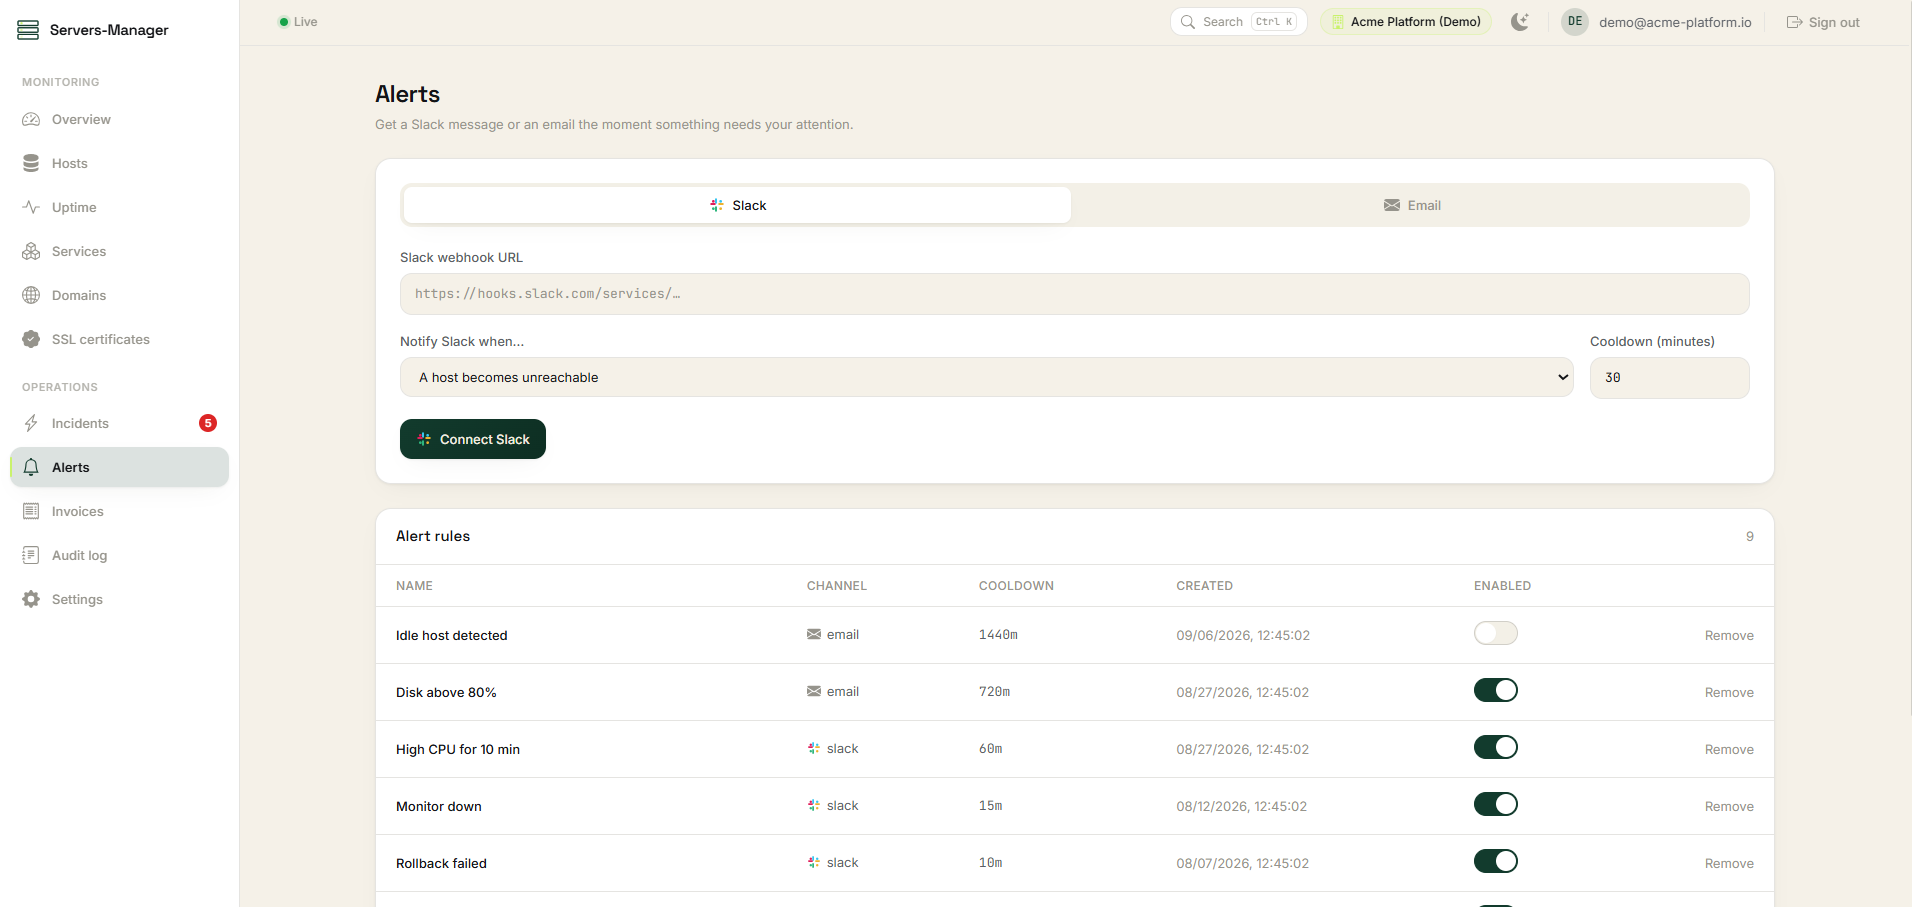Screen dimensions: 1912x907
Task: Focus the Slack webhook URL field
Action: coord(1074,294)
